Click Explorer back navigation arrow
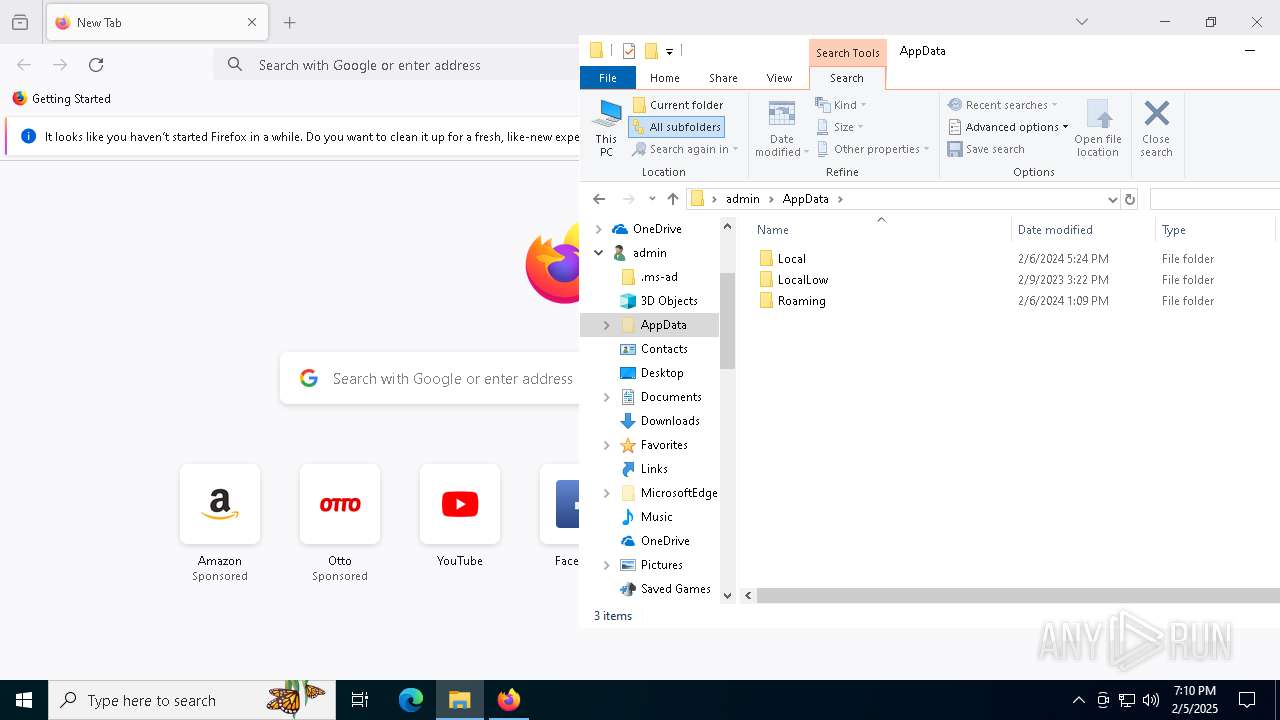Viewport: 1280px width, 720px height. tap(599, 199)
